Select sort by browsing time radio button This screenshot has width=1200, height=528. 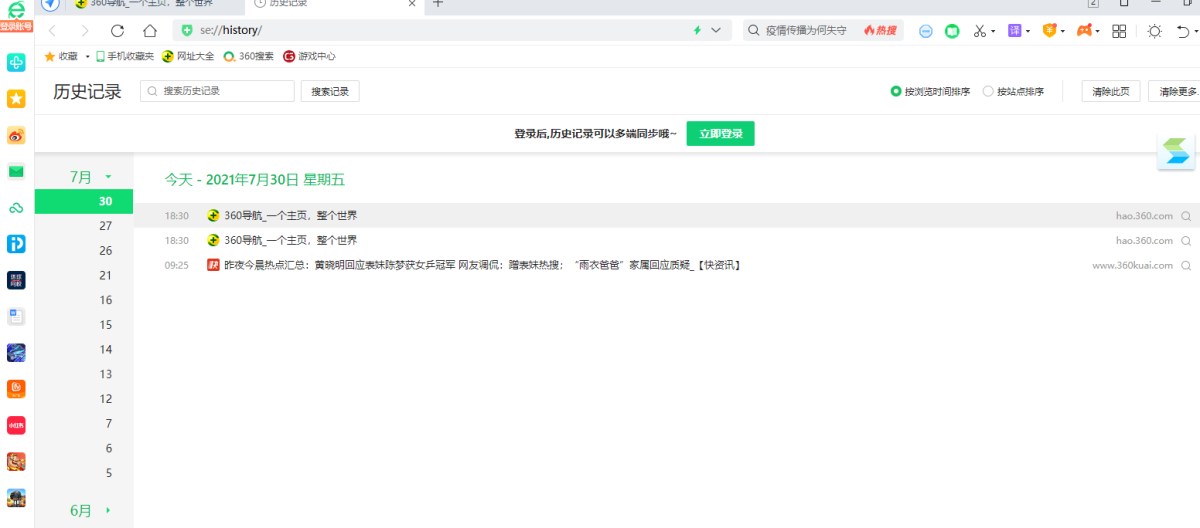[896, 92]
